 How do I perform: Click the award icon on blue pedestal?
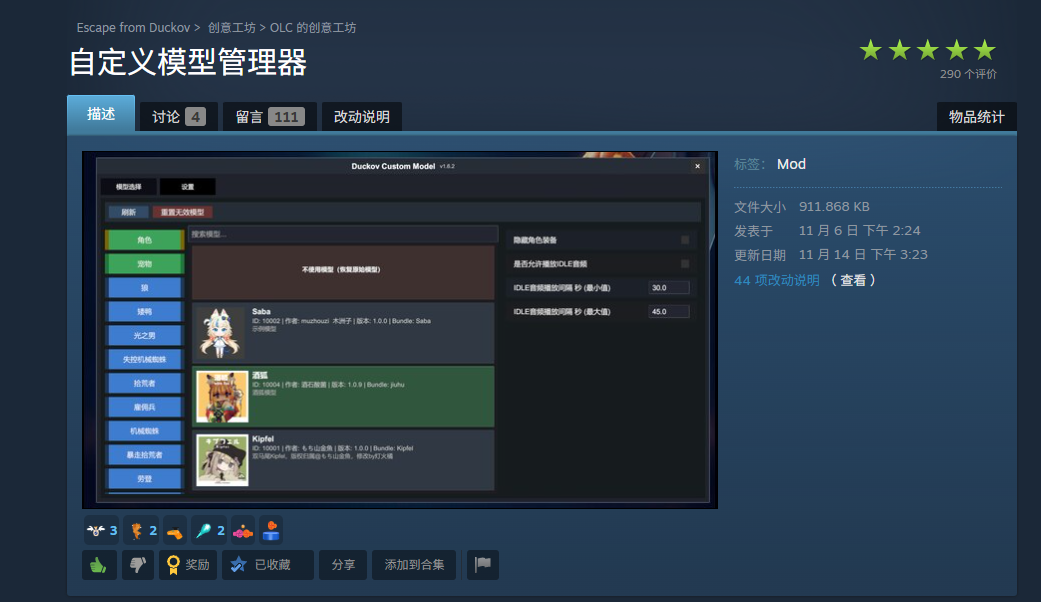click(272, 530)
